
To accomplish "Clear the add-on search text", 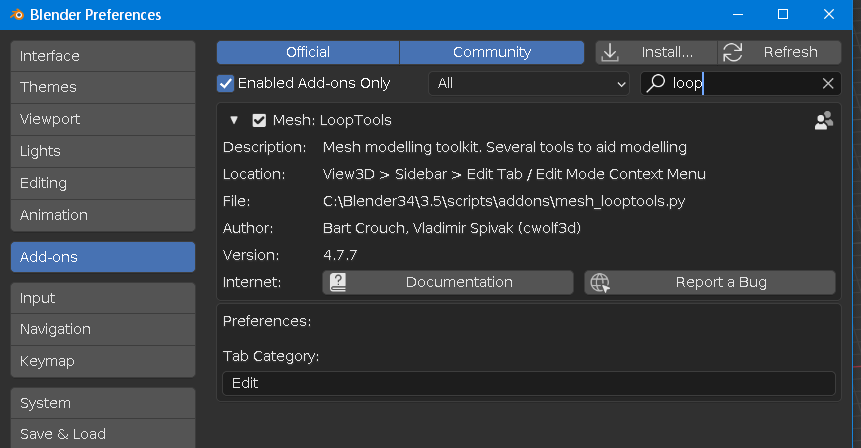I will click(828, 84).
